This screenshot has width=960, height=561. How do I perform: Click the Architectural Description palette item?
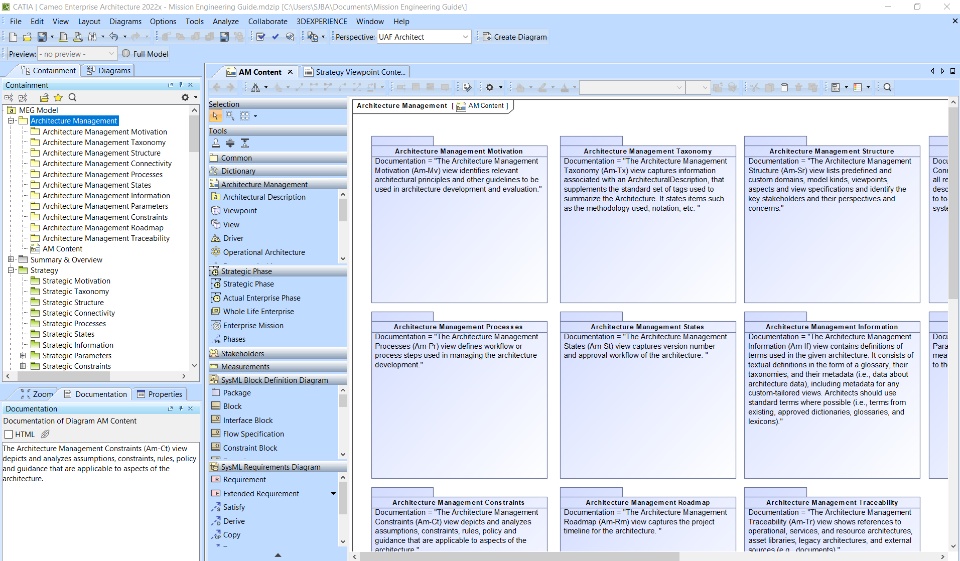[x=264, y=197]
